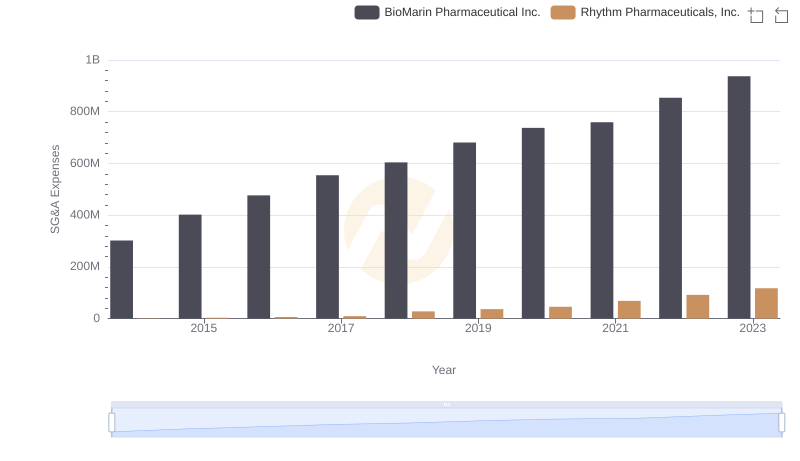Select BioMarin bar for 2020
This screenshot has height=461, width=800.
(x=533, y=223)
